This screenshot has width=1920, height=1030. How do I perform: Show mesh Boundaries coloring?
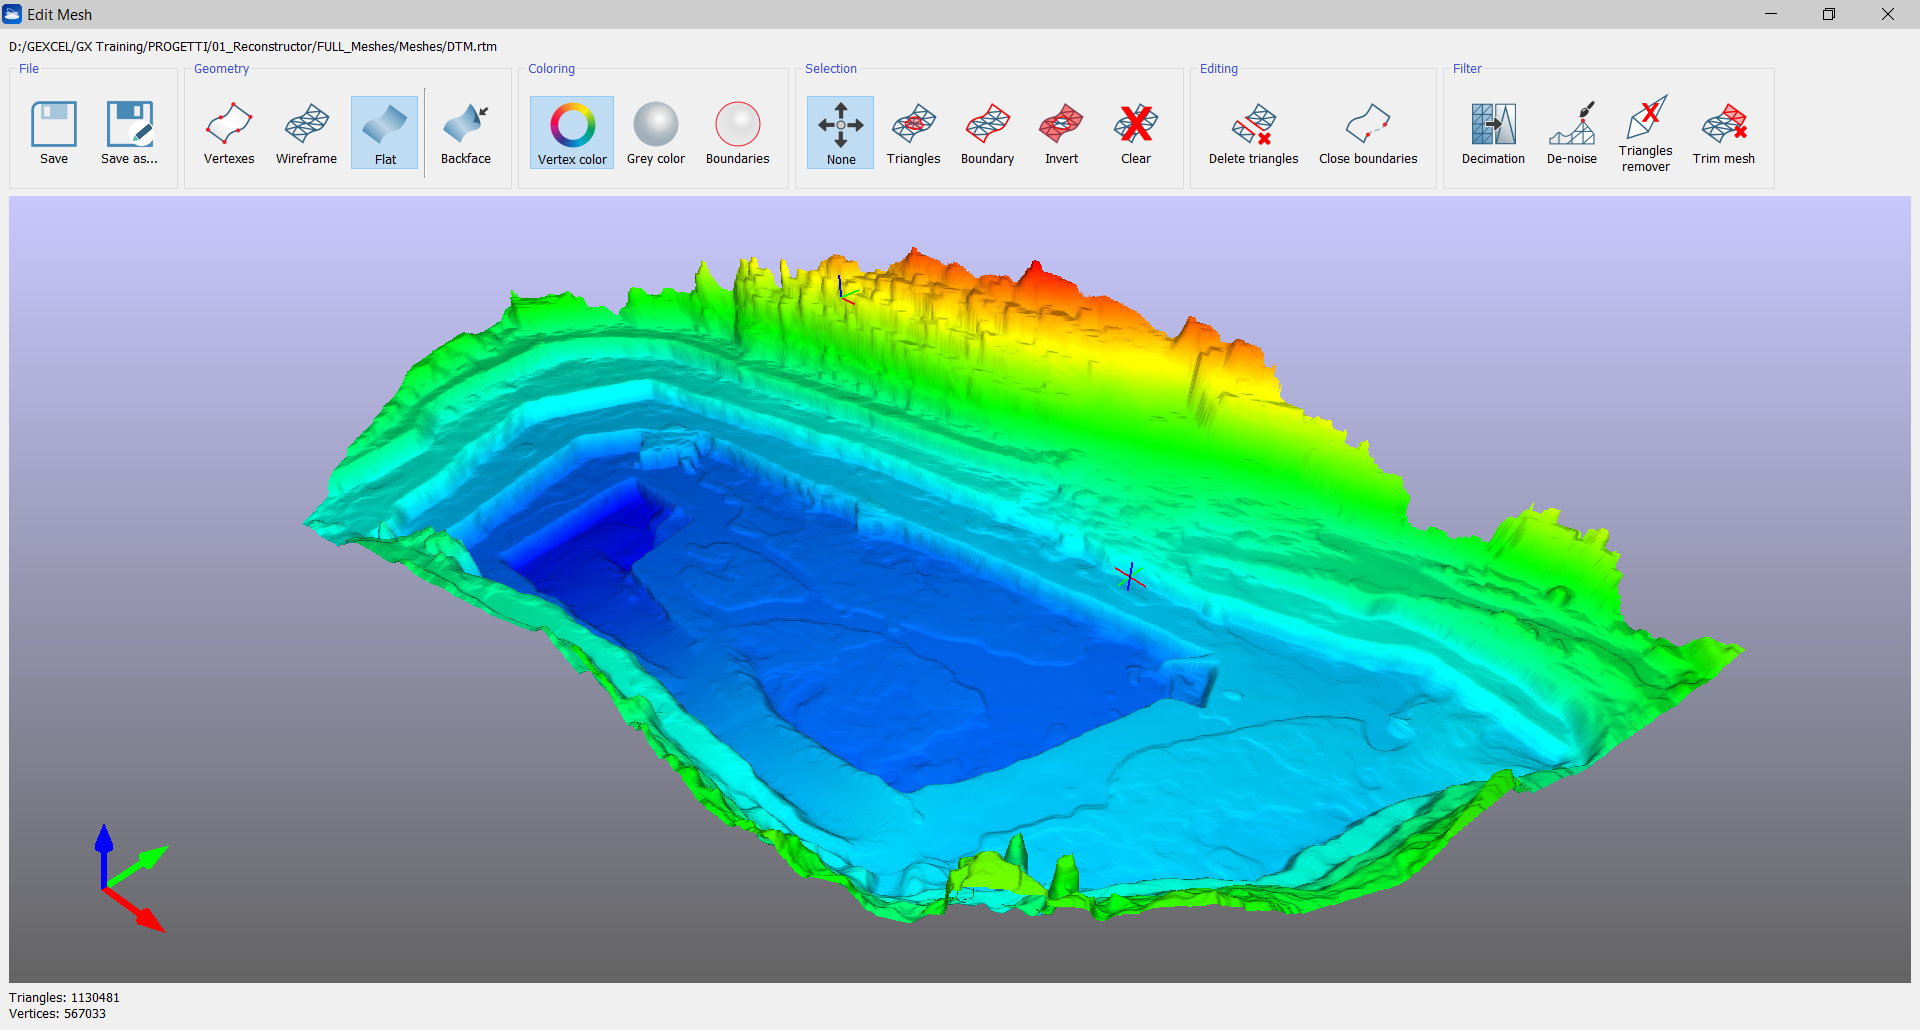tap(738, 132)
